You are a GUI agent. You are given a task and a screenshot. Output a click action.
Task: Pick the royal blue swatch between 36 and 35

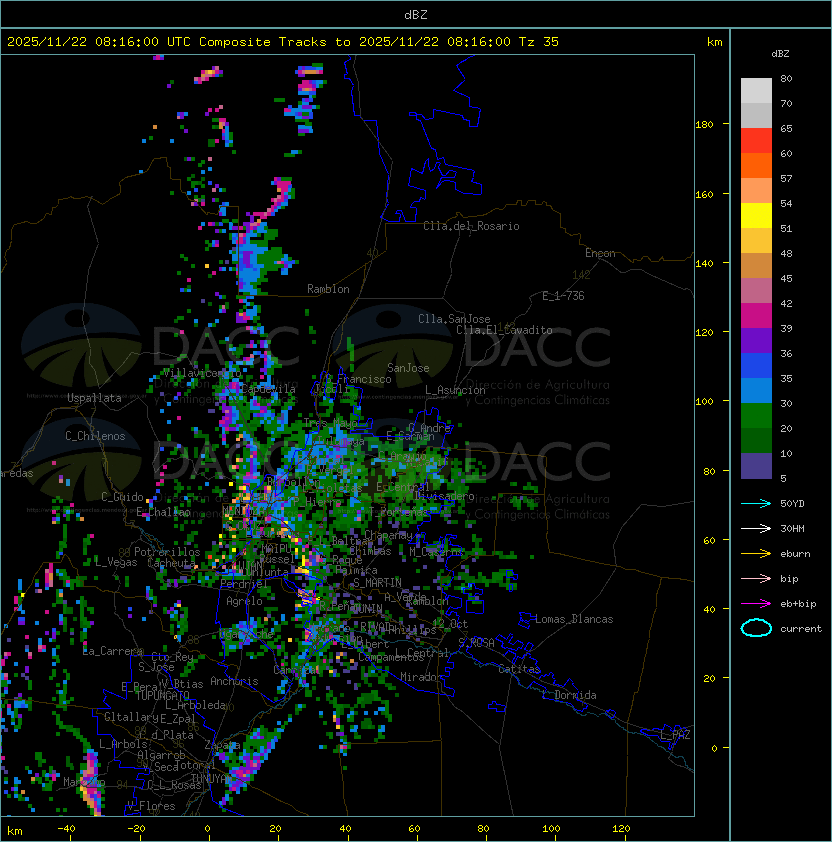pyautogui.click(x=756, y=366)
